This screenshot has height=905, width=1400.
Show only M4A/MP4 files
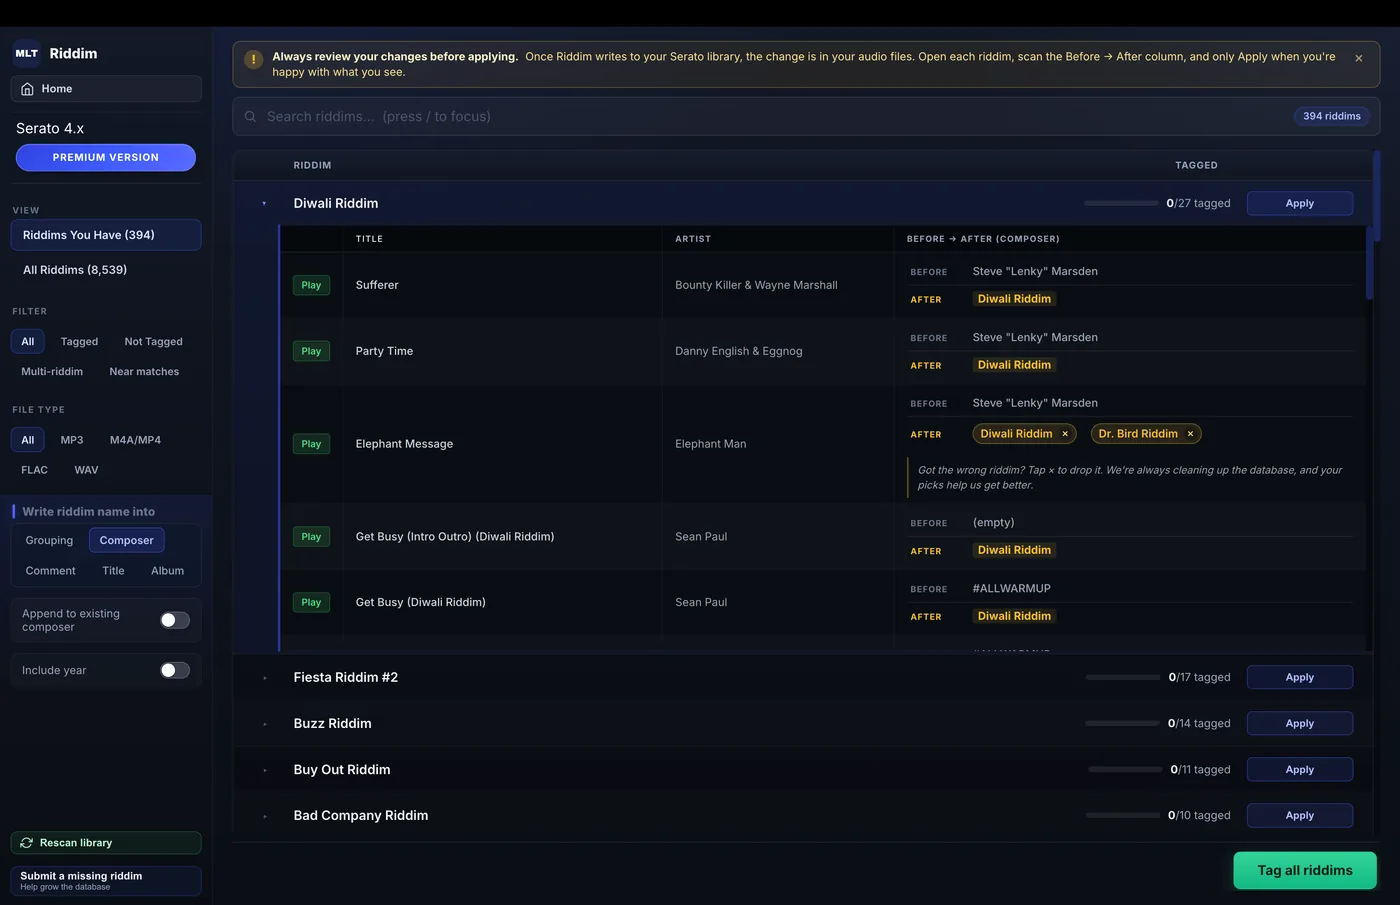(135, 440)
